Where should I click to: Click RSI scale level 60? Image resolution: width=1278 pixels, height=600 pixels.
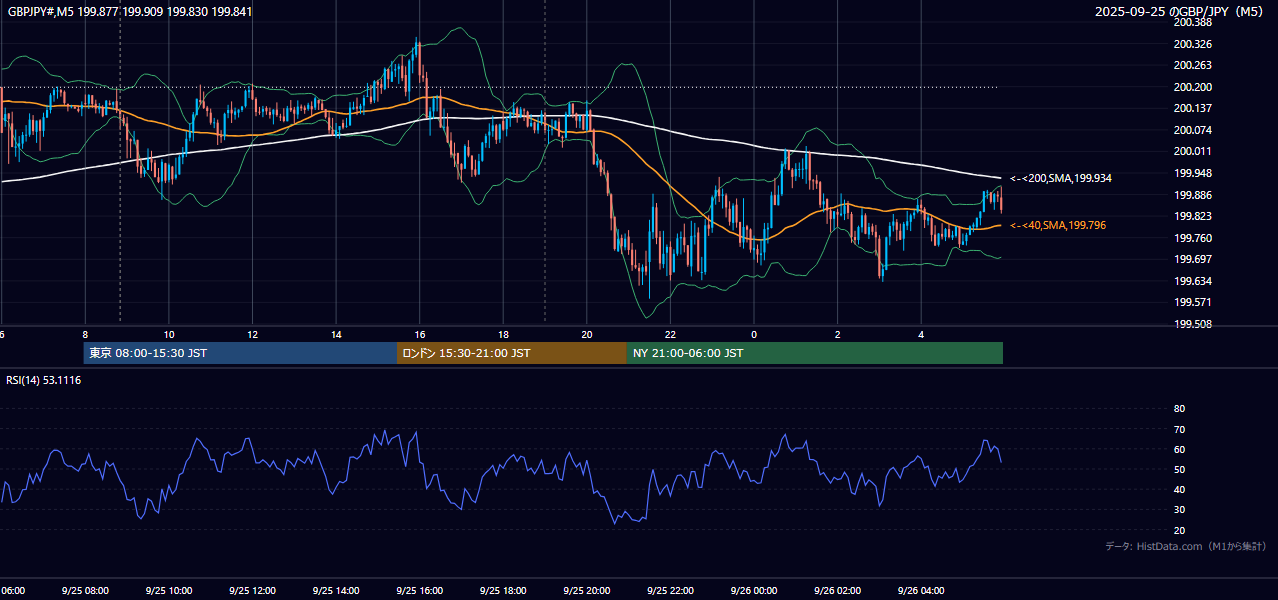tap(1179, 449)
